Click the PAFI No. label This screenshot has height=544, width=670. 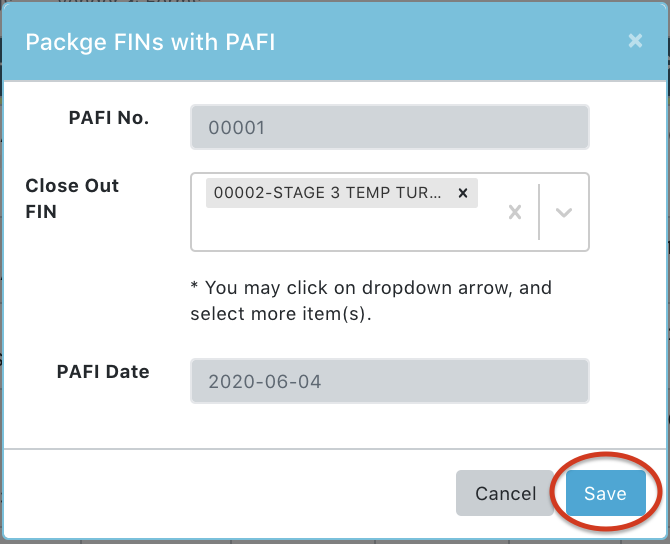tap(109, 118)
